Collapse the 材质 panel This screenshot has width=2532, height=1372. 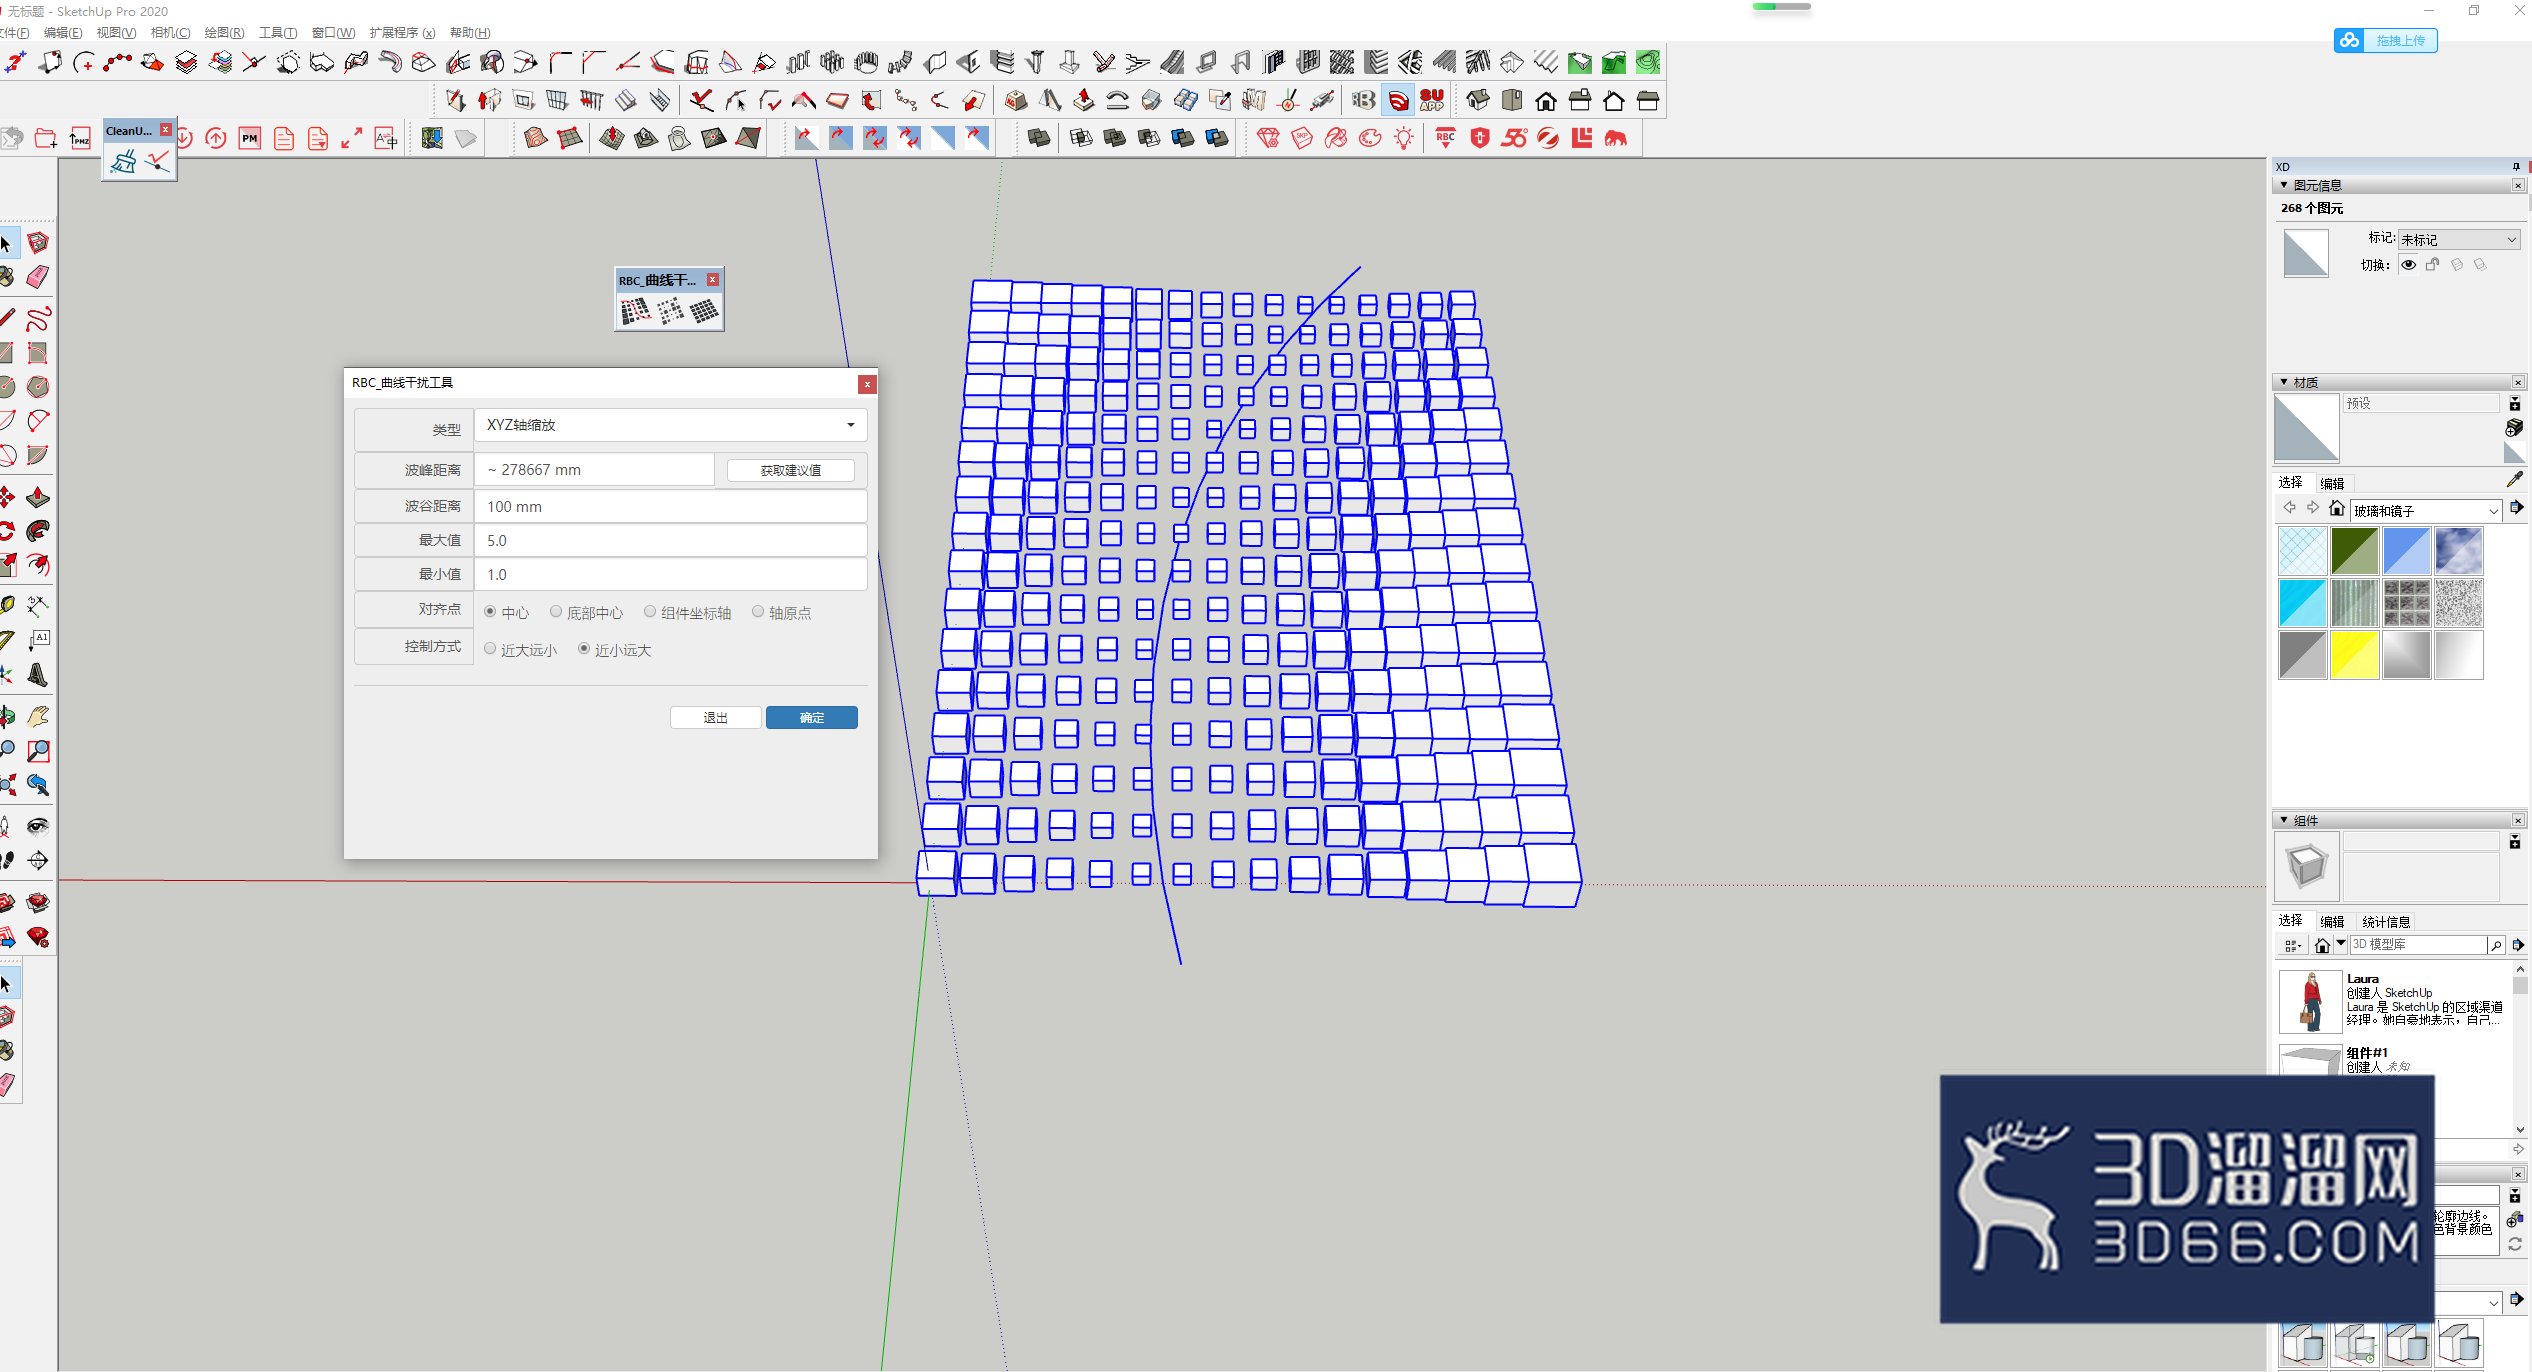(x=2284, y=382)
